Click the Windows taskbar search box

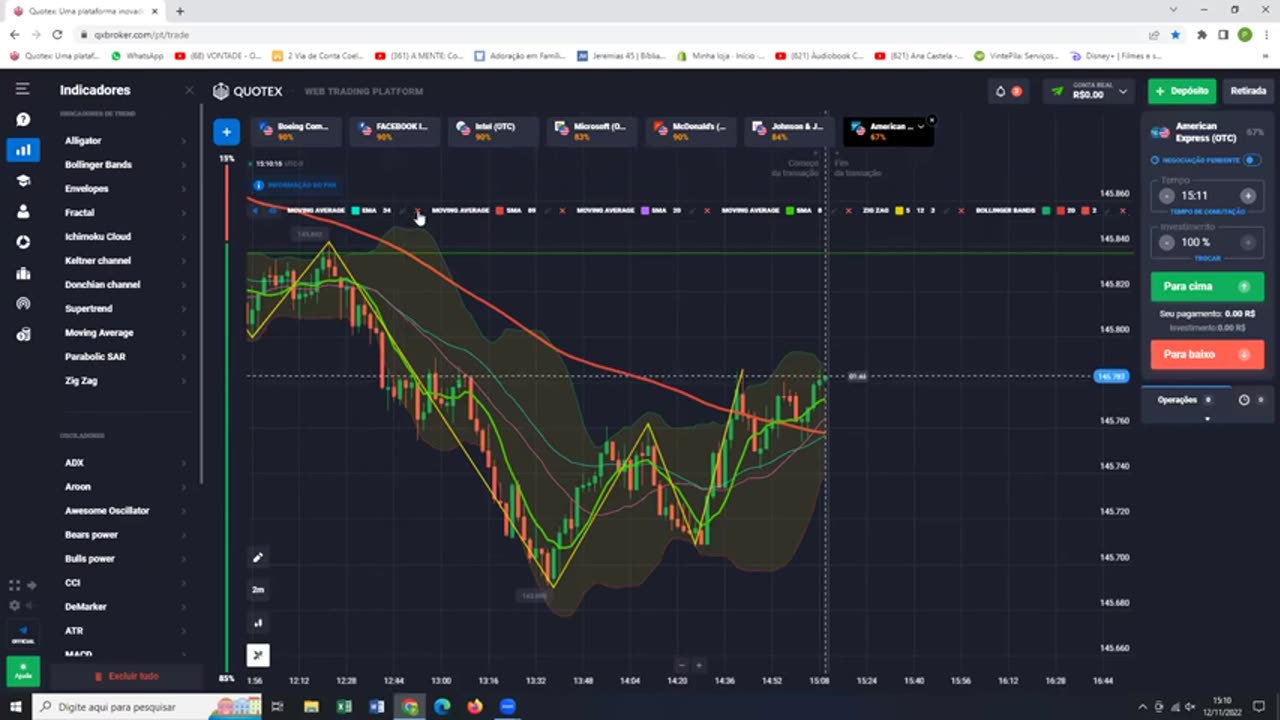(x=147, y=707)
